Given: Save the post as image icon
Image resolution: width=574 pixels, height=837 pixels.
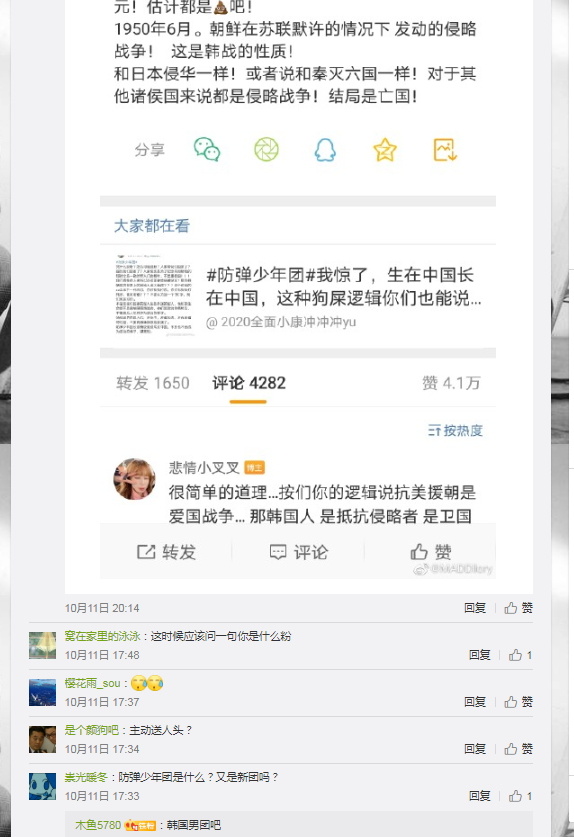Looking at the screenshot, I should tap(445, 149).
